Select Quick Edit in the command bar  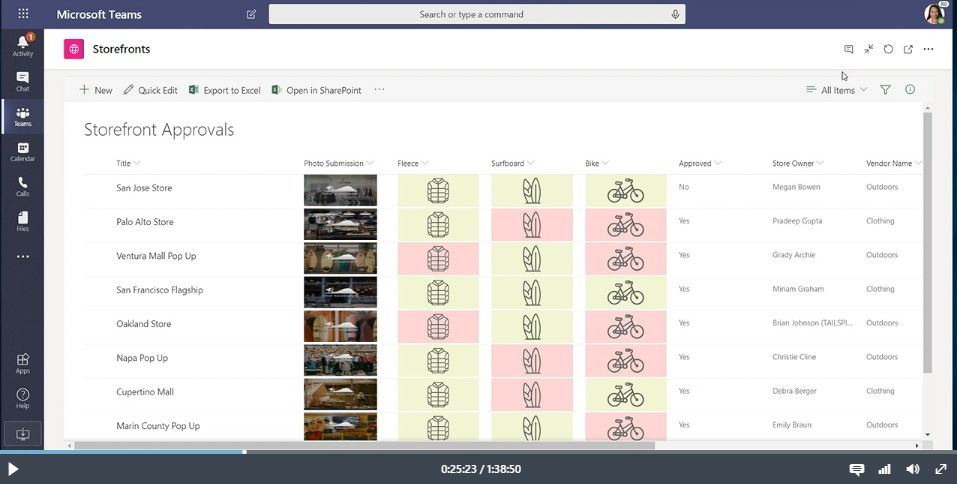pos(150,90)
